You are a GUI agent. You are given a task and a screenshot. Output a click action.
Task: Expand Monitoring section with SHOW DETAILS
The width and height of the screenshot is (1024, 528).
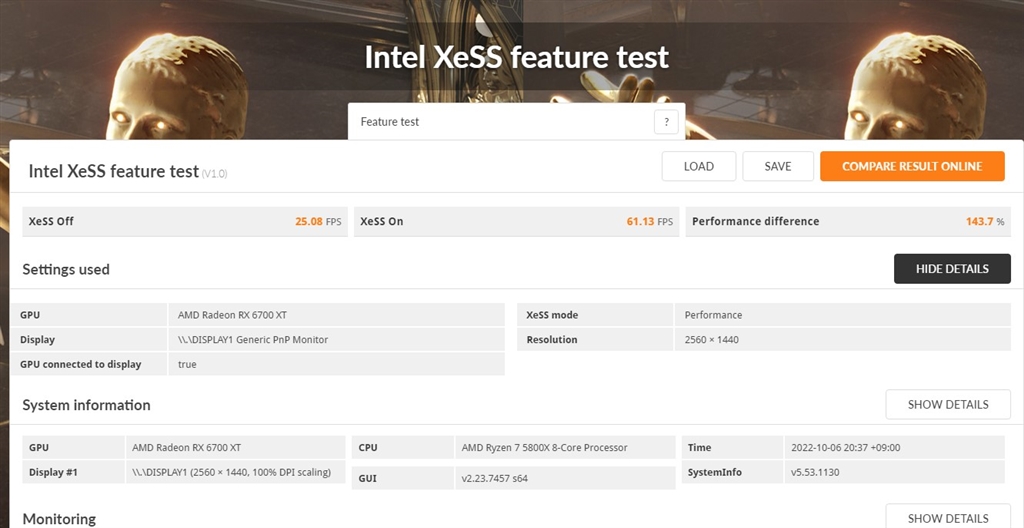tap(947, 518)
